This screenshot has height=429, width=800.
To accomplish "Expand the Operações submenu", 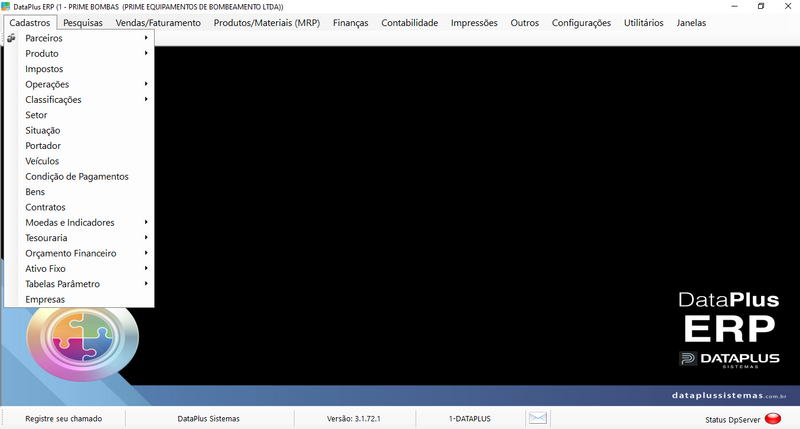I will click(x=79, y=84).
